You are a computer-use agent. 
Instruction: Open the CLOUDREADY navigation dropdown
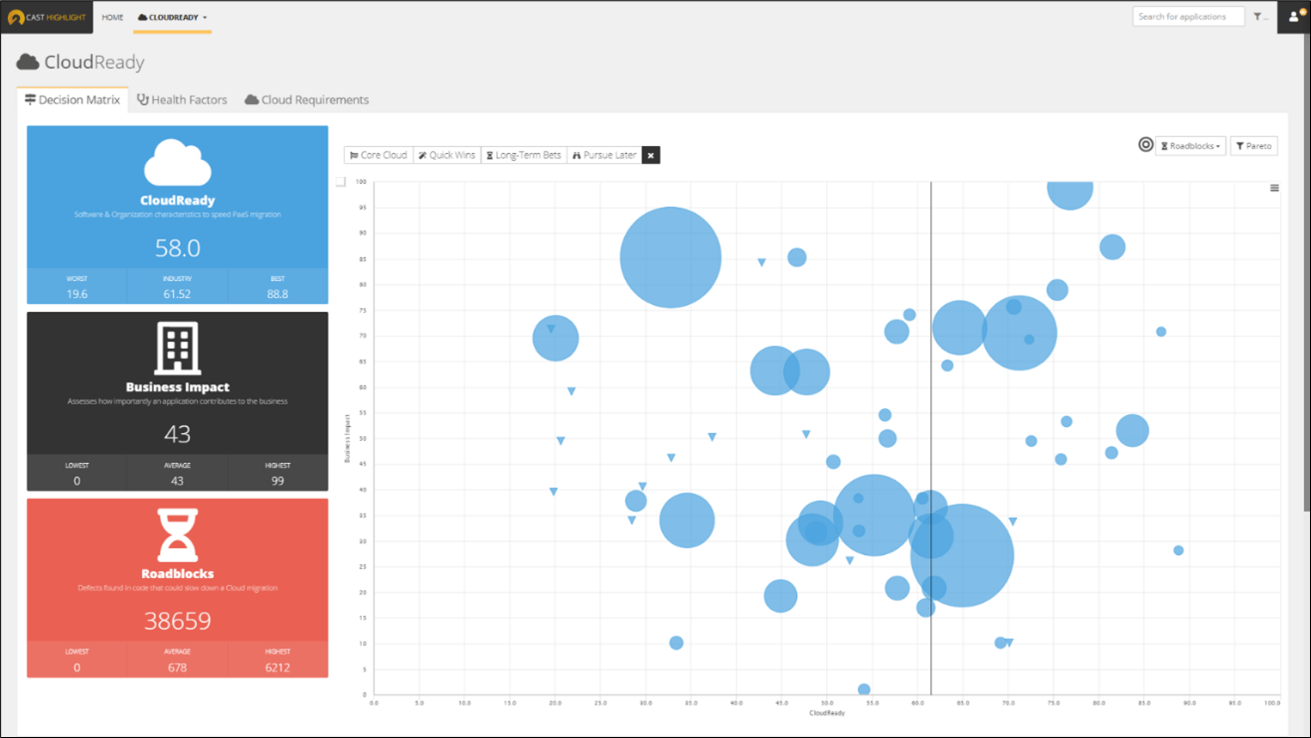click(x=172, y=17)
